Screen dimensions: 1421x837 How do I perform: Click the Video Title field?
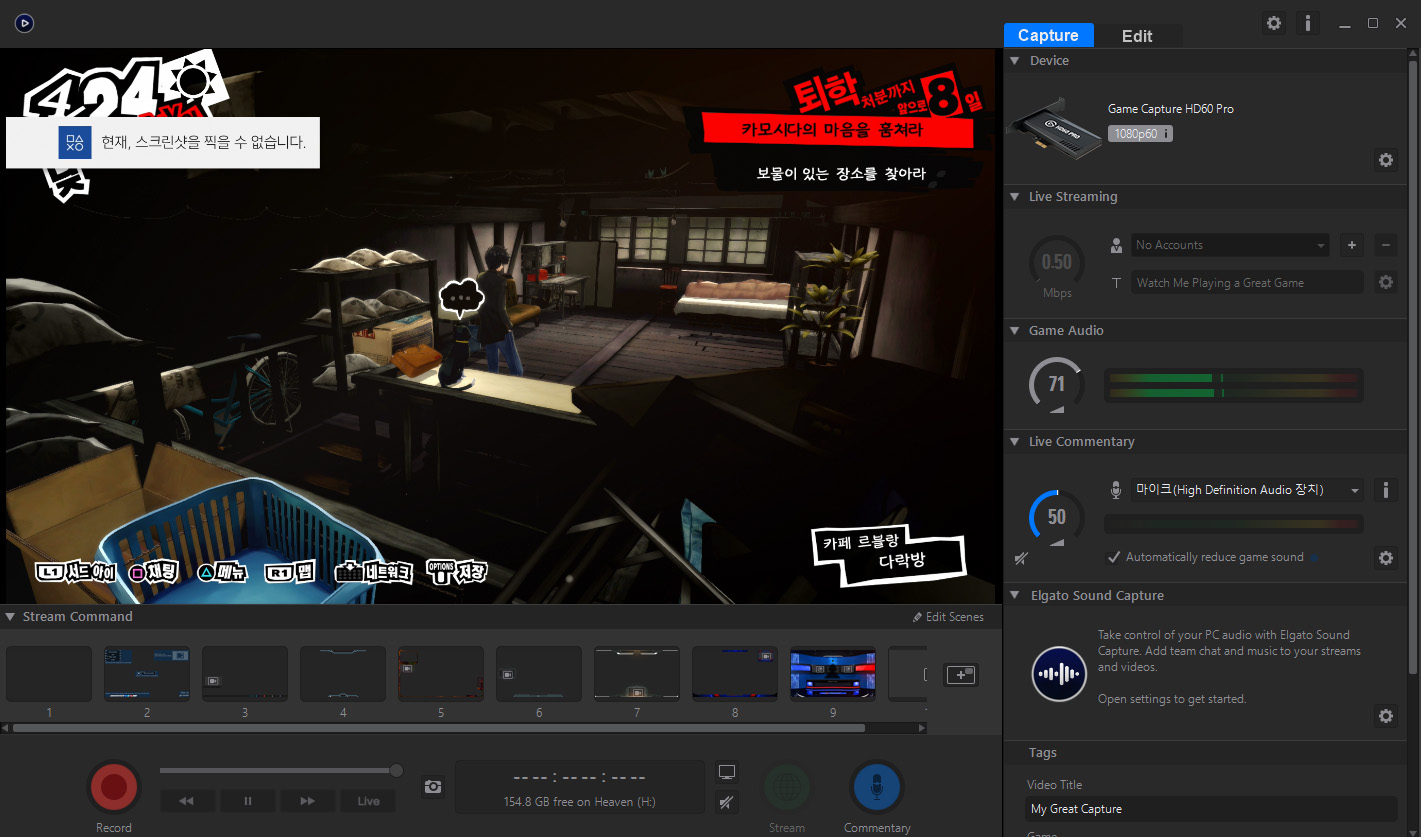point(1212,809)
